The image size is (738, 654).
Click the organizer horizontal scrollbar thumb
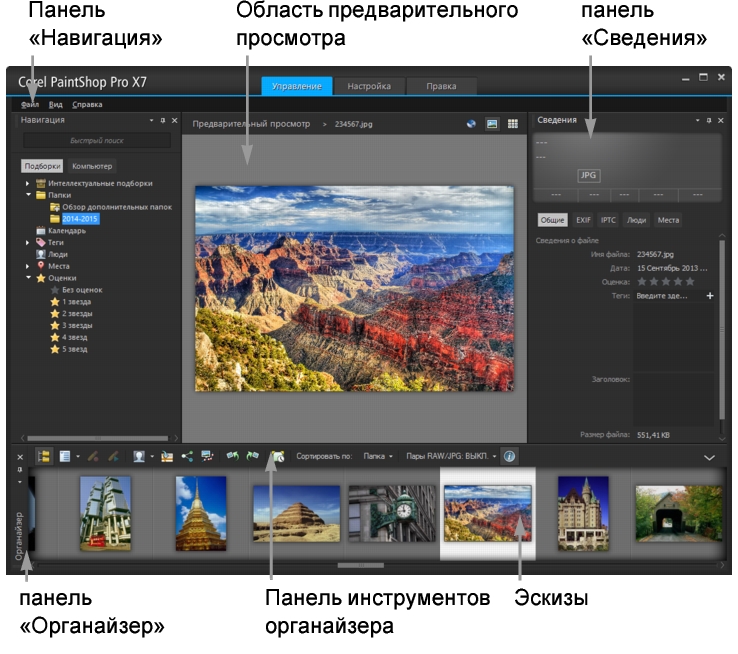click(x=357, y=565)
